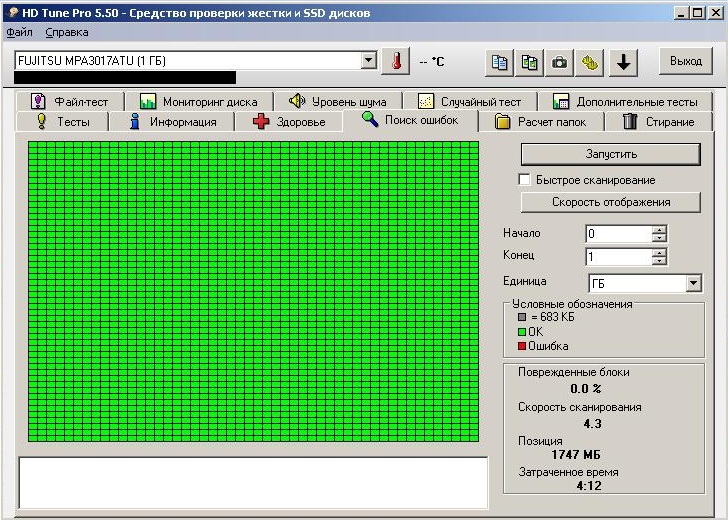The width and height of the screenshot is (728, 520).
Task: Increase the Конец spinner value
Action: [x=659, y=253]
